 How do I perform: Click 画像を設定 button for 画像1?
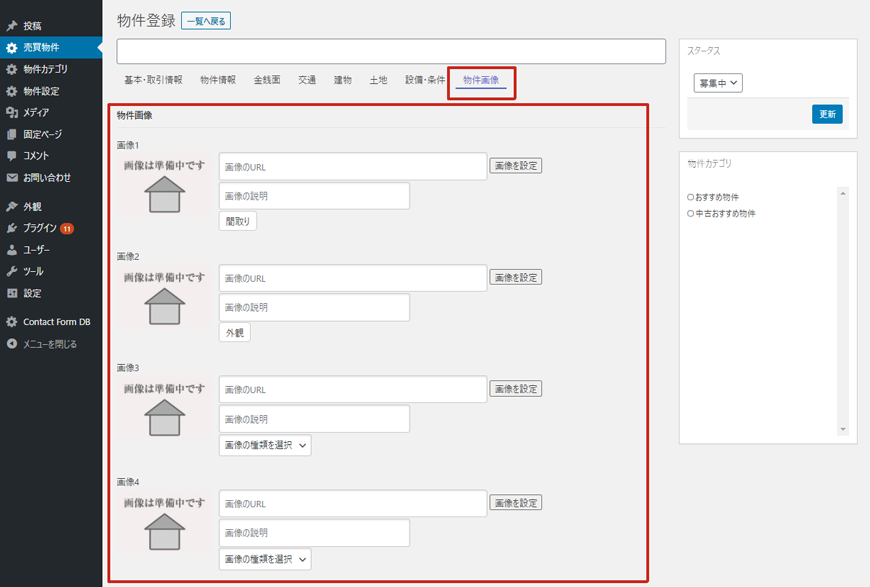516,166
